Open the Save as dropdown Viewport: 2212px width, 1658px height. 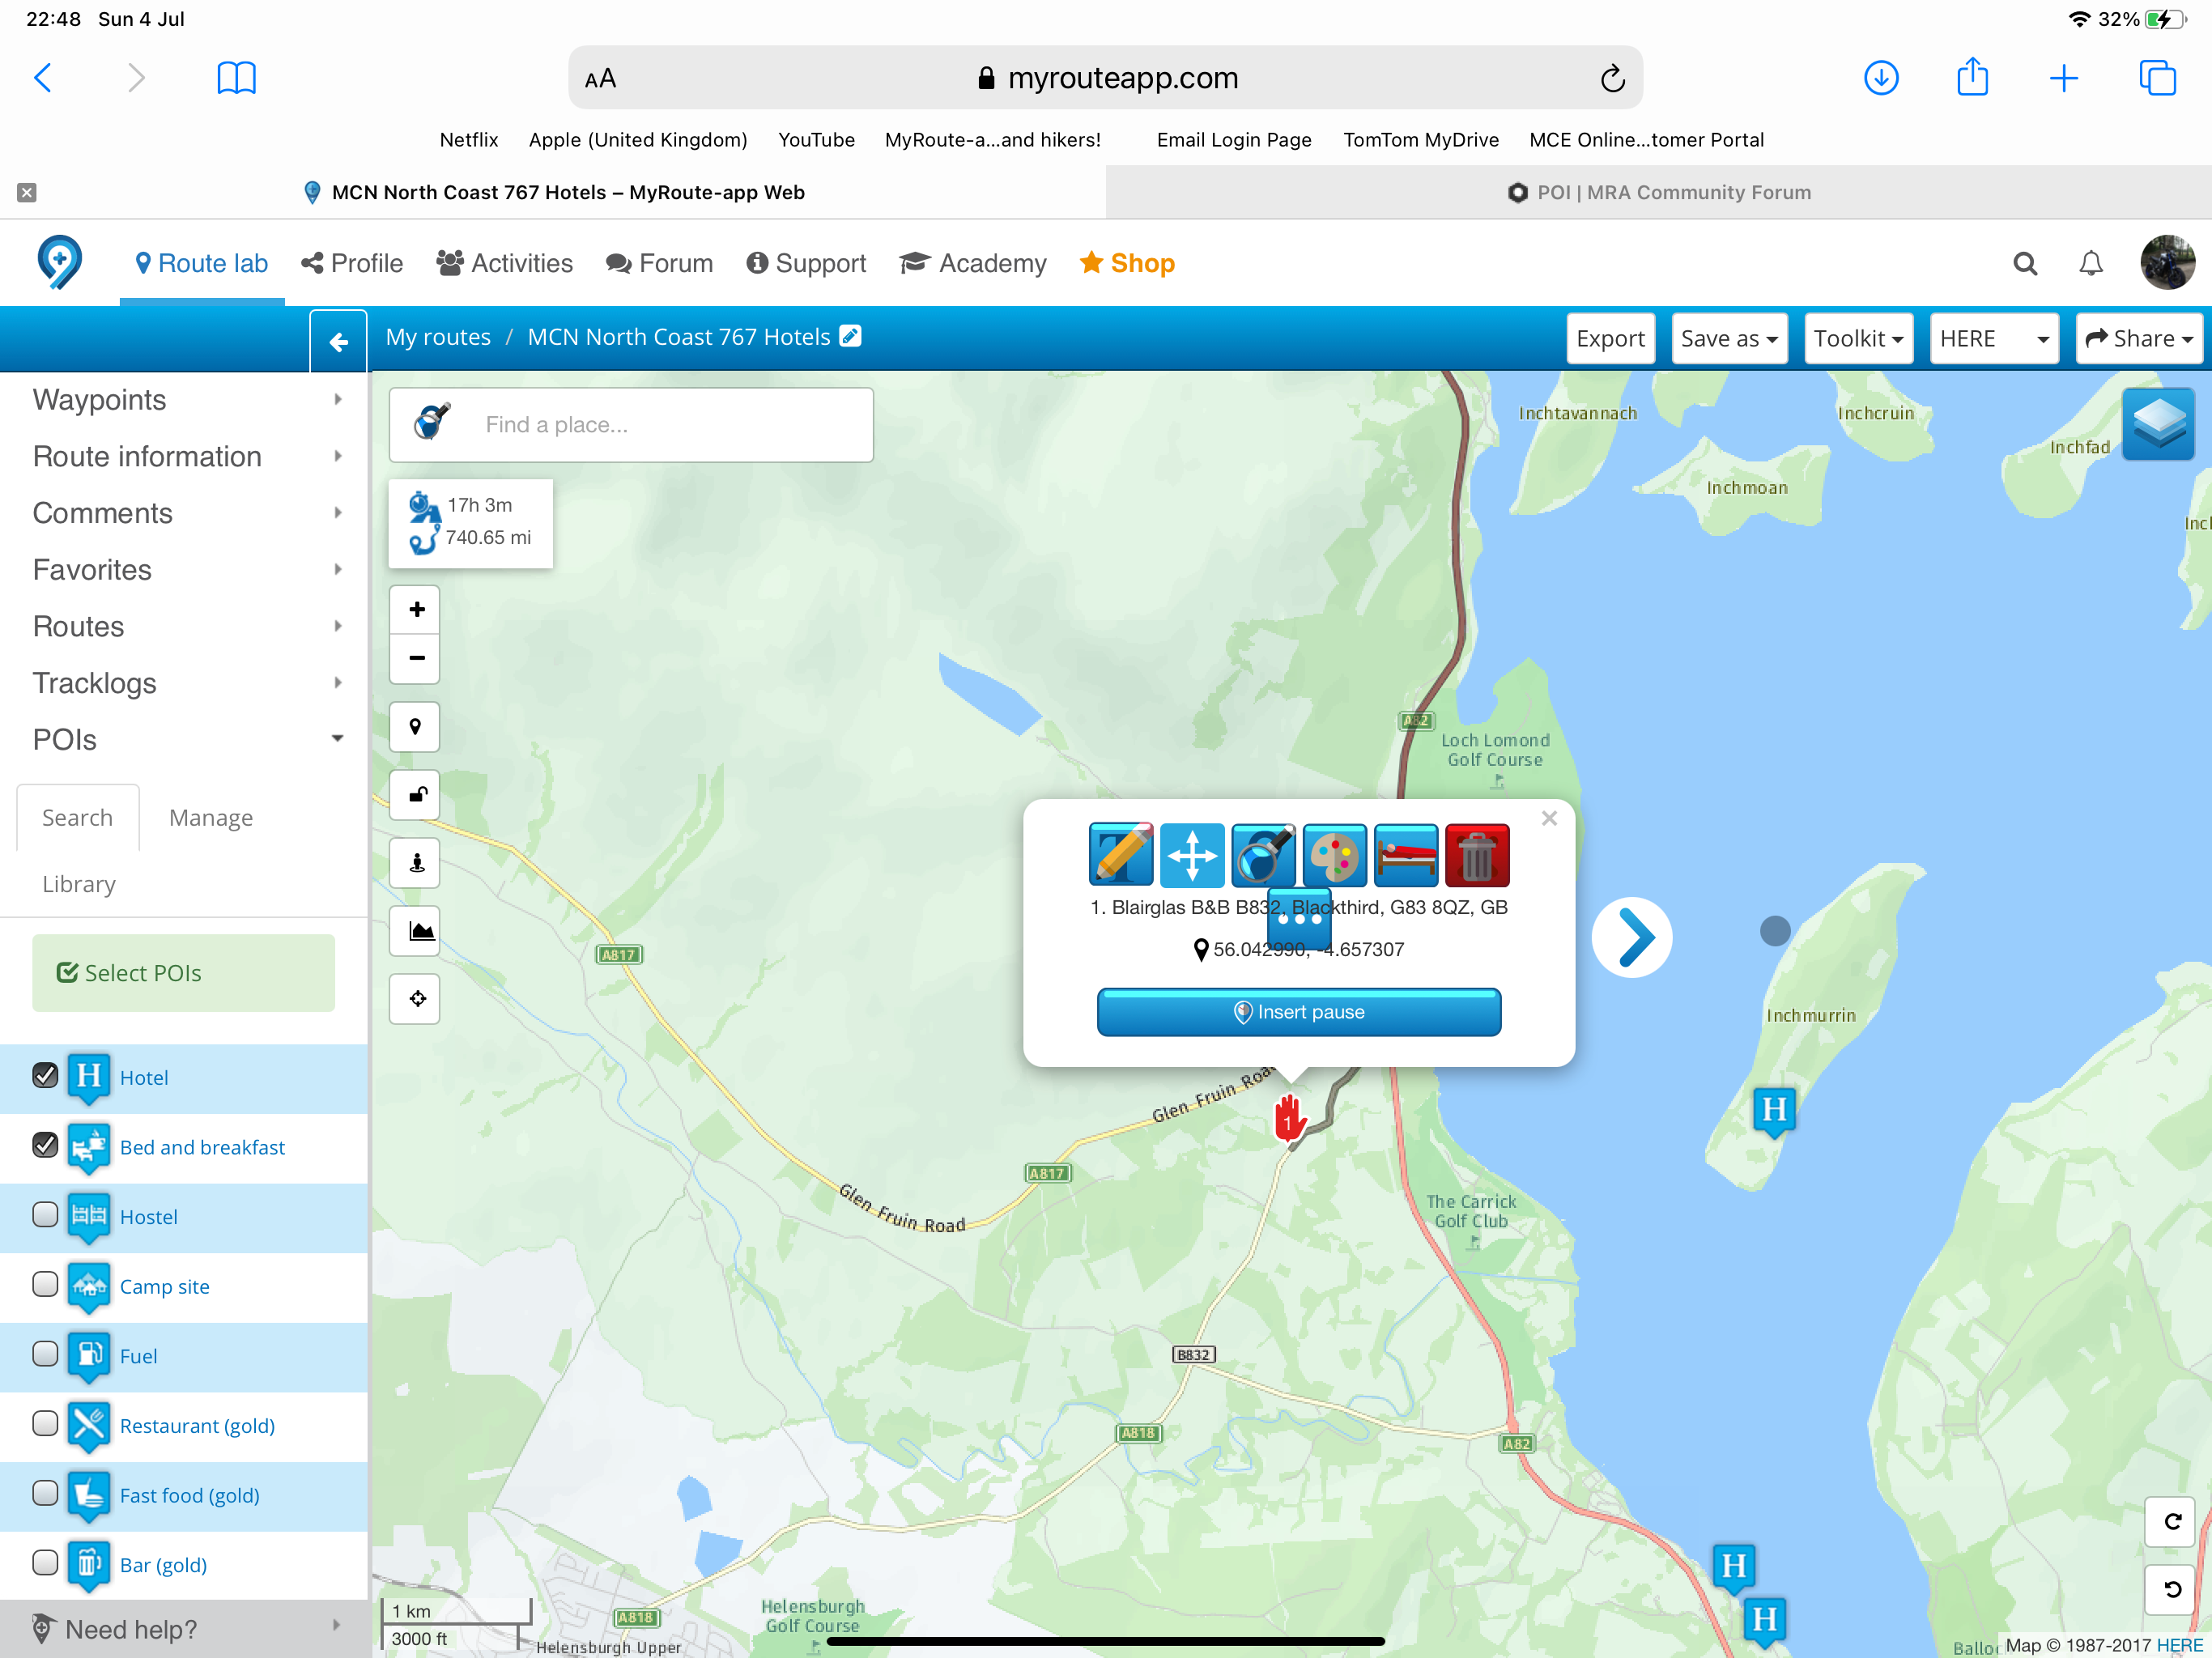click(1729, 338)
